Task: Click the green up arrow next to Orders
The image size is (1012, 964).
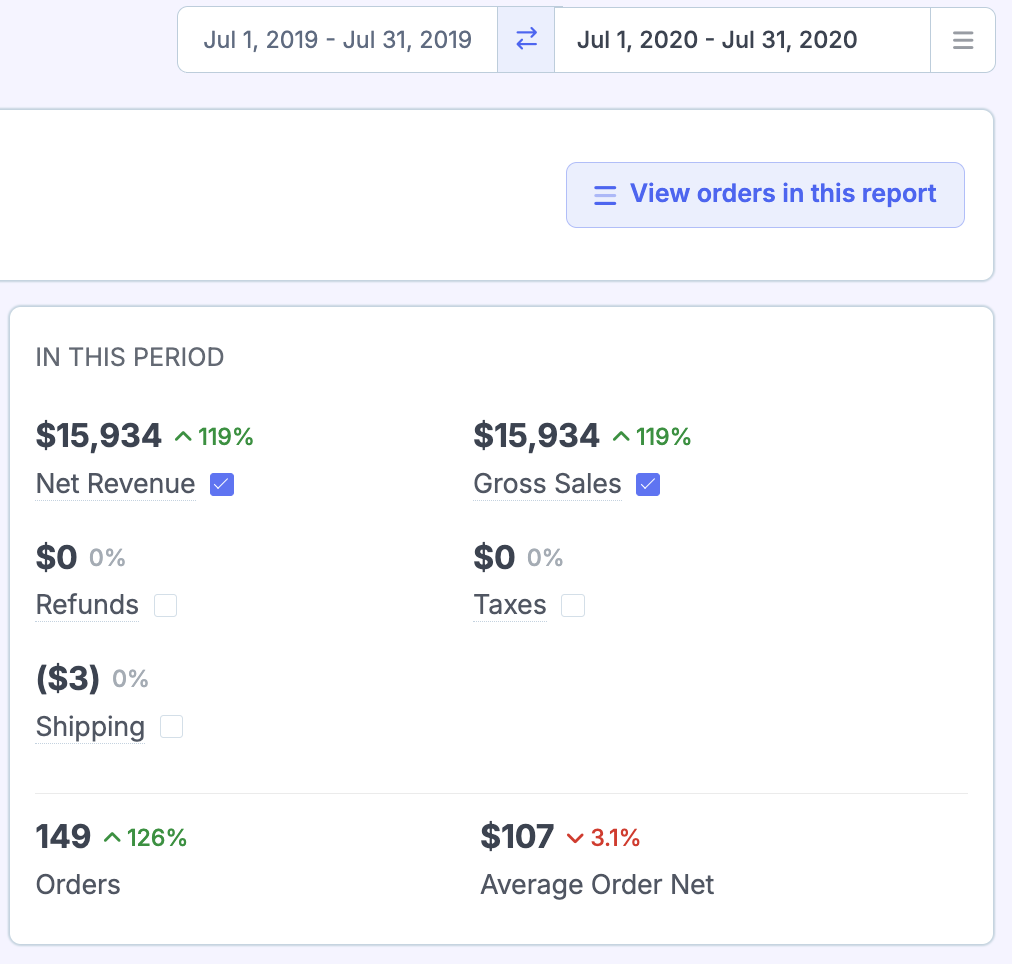Action: tap(112, 838)
